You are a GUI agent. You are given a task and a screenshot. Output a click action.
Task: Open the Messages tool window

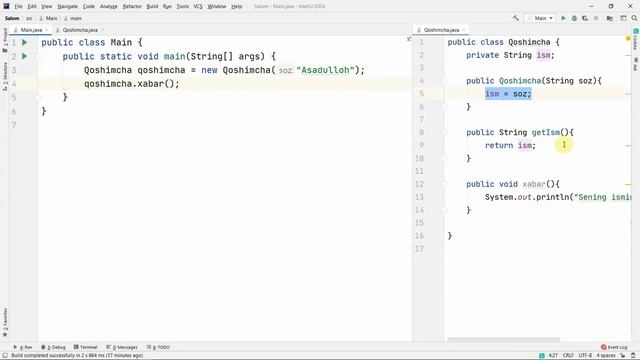click(x=122, y=347)
